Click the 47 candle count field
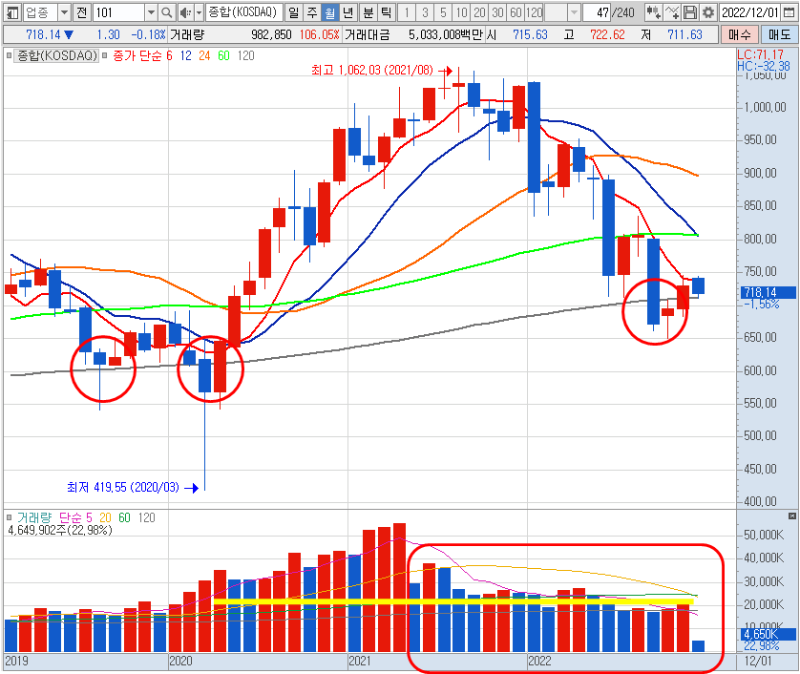This screenshot has width=800, height=674. tap(597, 12)
